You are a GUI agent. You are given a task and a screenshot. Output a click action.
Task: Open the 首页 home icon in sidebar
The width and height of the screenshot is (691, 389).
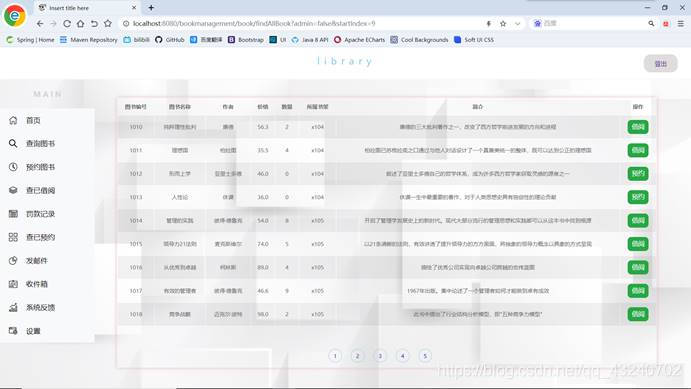pos(13,120)
